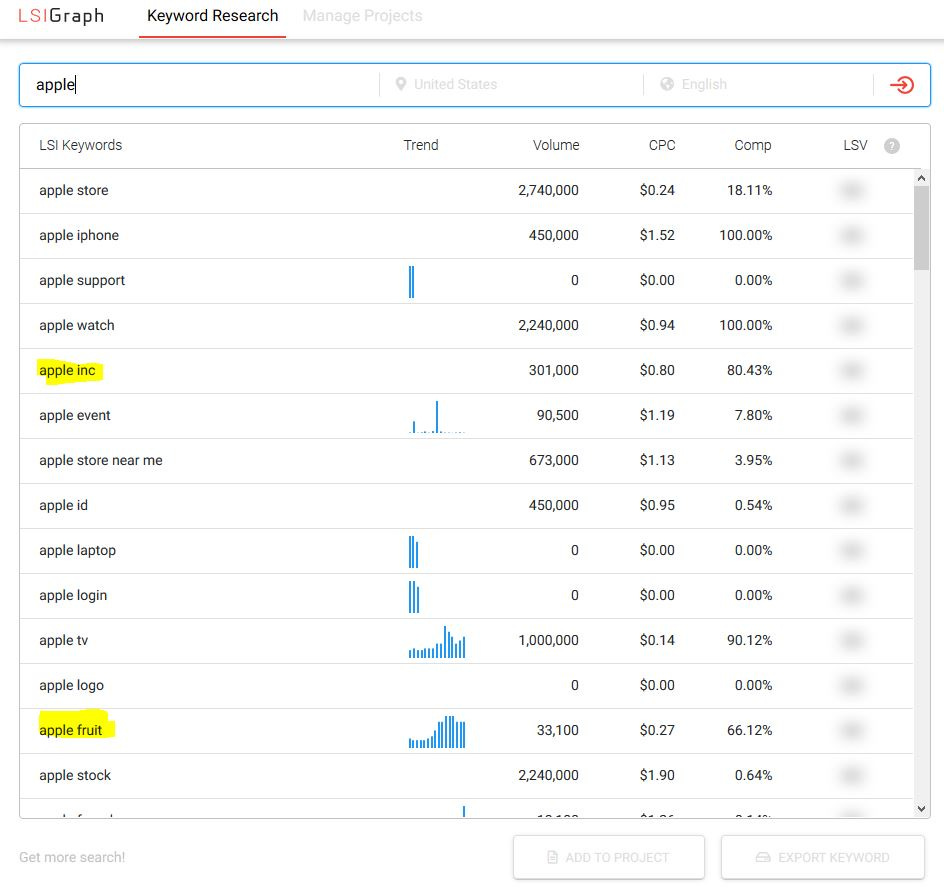Click the 18.11% competition value

point(750,191)
